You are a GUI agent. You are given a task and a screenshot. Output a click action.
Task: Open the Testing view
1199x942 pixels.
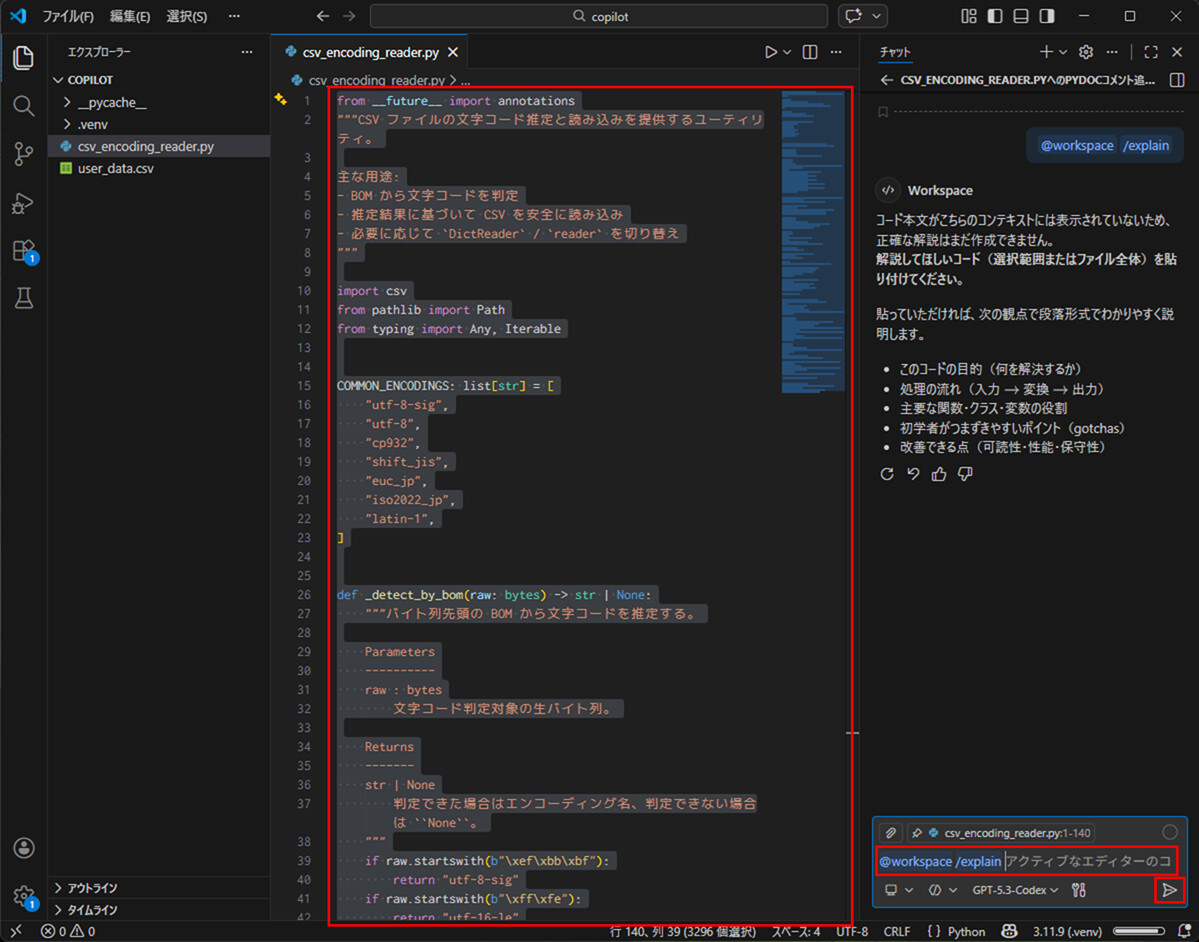click(x=23, y=298)
